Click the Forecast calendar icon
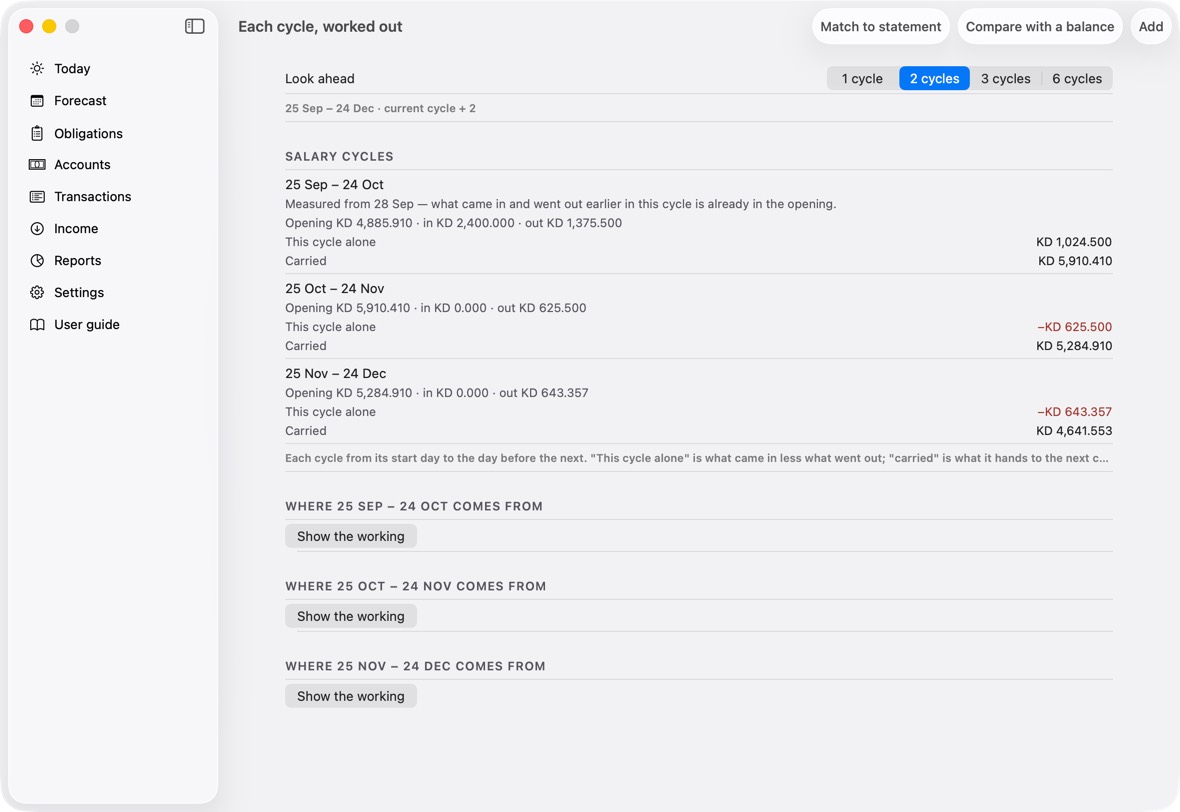Screen dimensions: 1180x812 pos(37,101)
